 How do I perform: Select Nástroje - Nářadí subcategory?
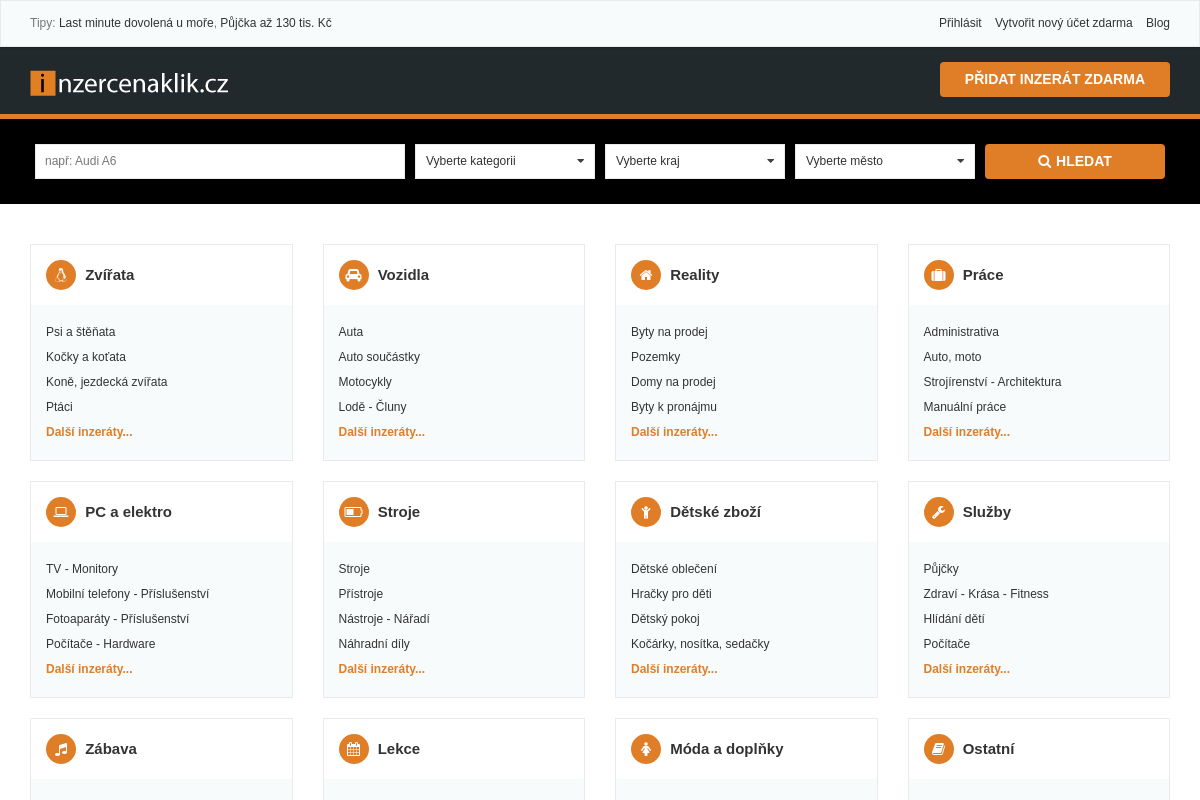(x=384, y=619)
